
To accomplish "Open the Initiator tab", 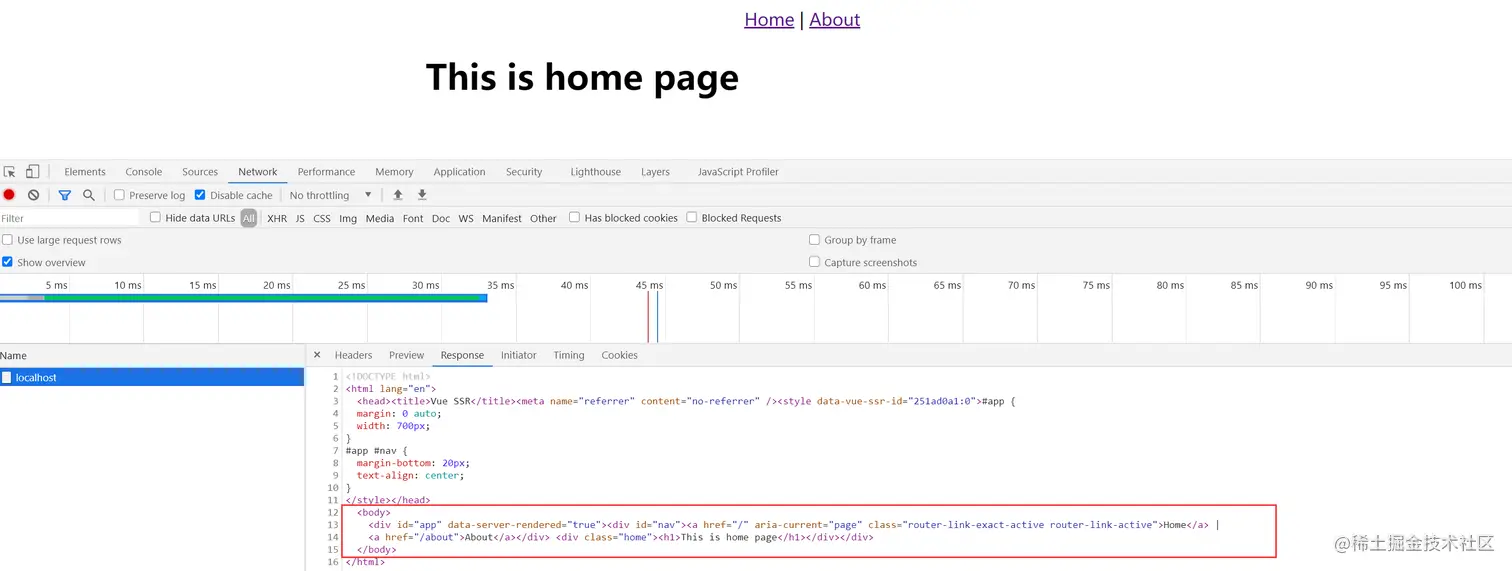I will click(518, 355).
